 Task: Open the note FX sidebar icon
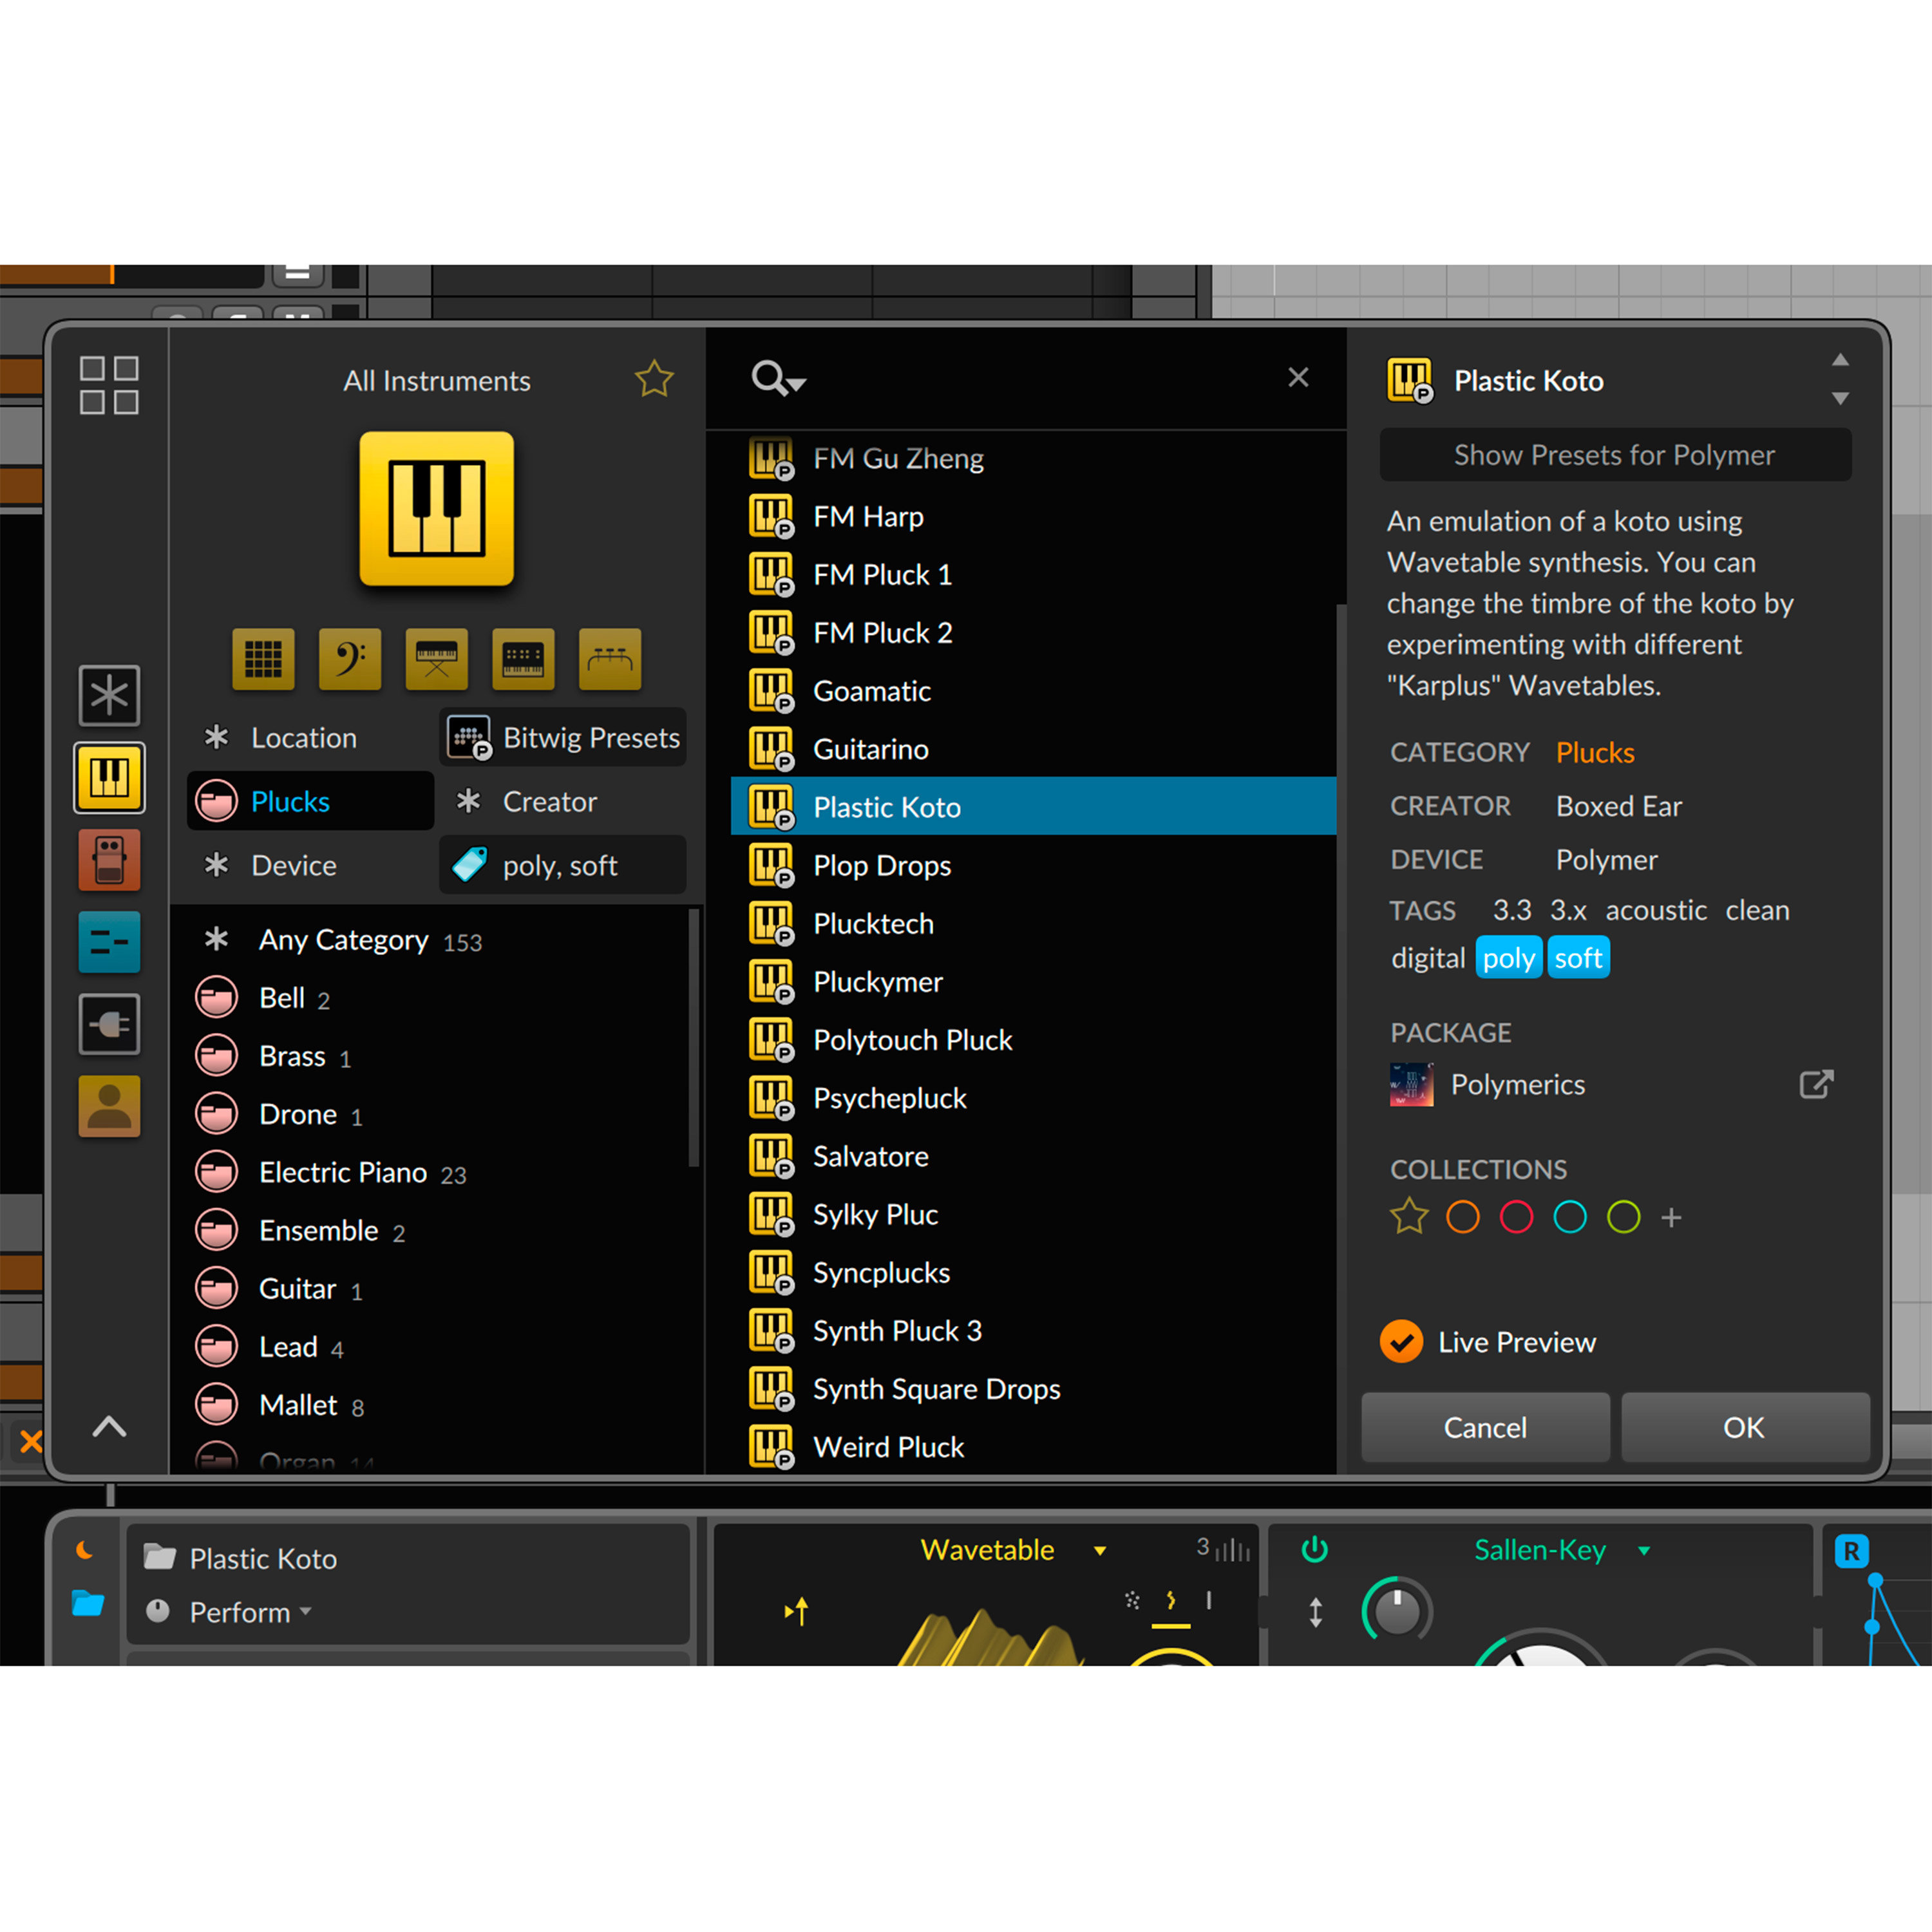tap(109, 942)
